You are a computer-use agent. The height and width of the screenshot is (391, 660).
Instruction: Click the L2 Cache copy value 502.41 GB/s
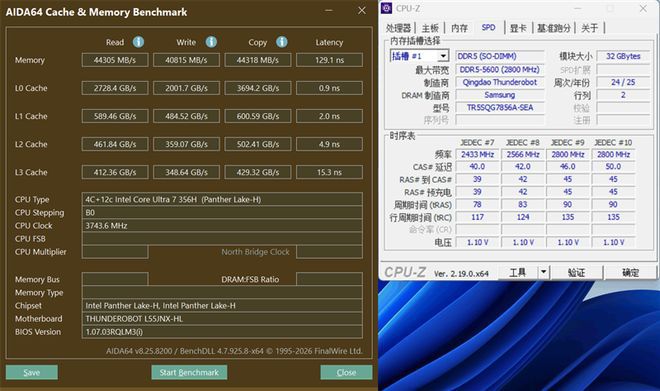[258, 144]
